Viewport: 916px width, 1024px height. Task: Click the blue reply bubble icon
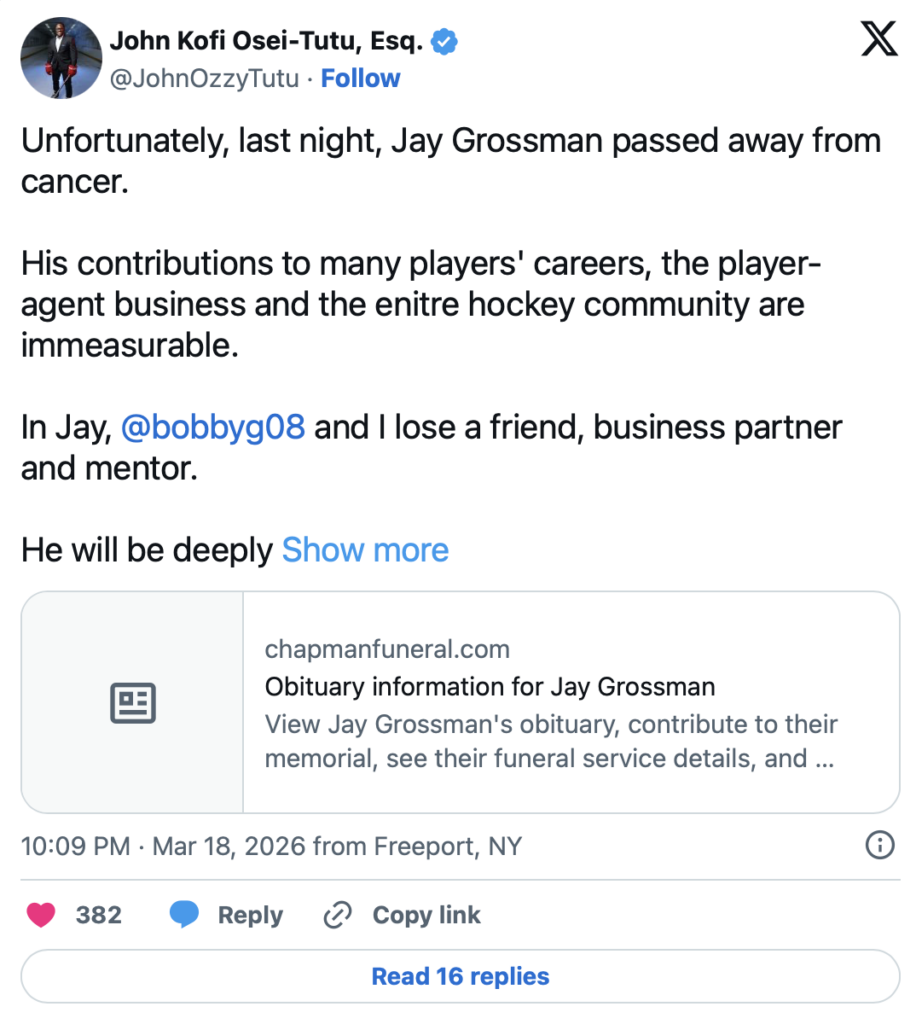coord(184,914)
